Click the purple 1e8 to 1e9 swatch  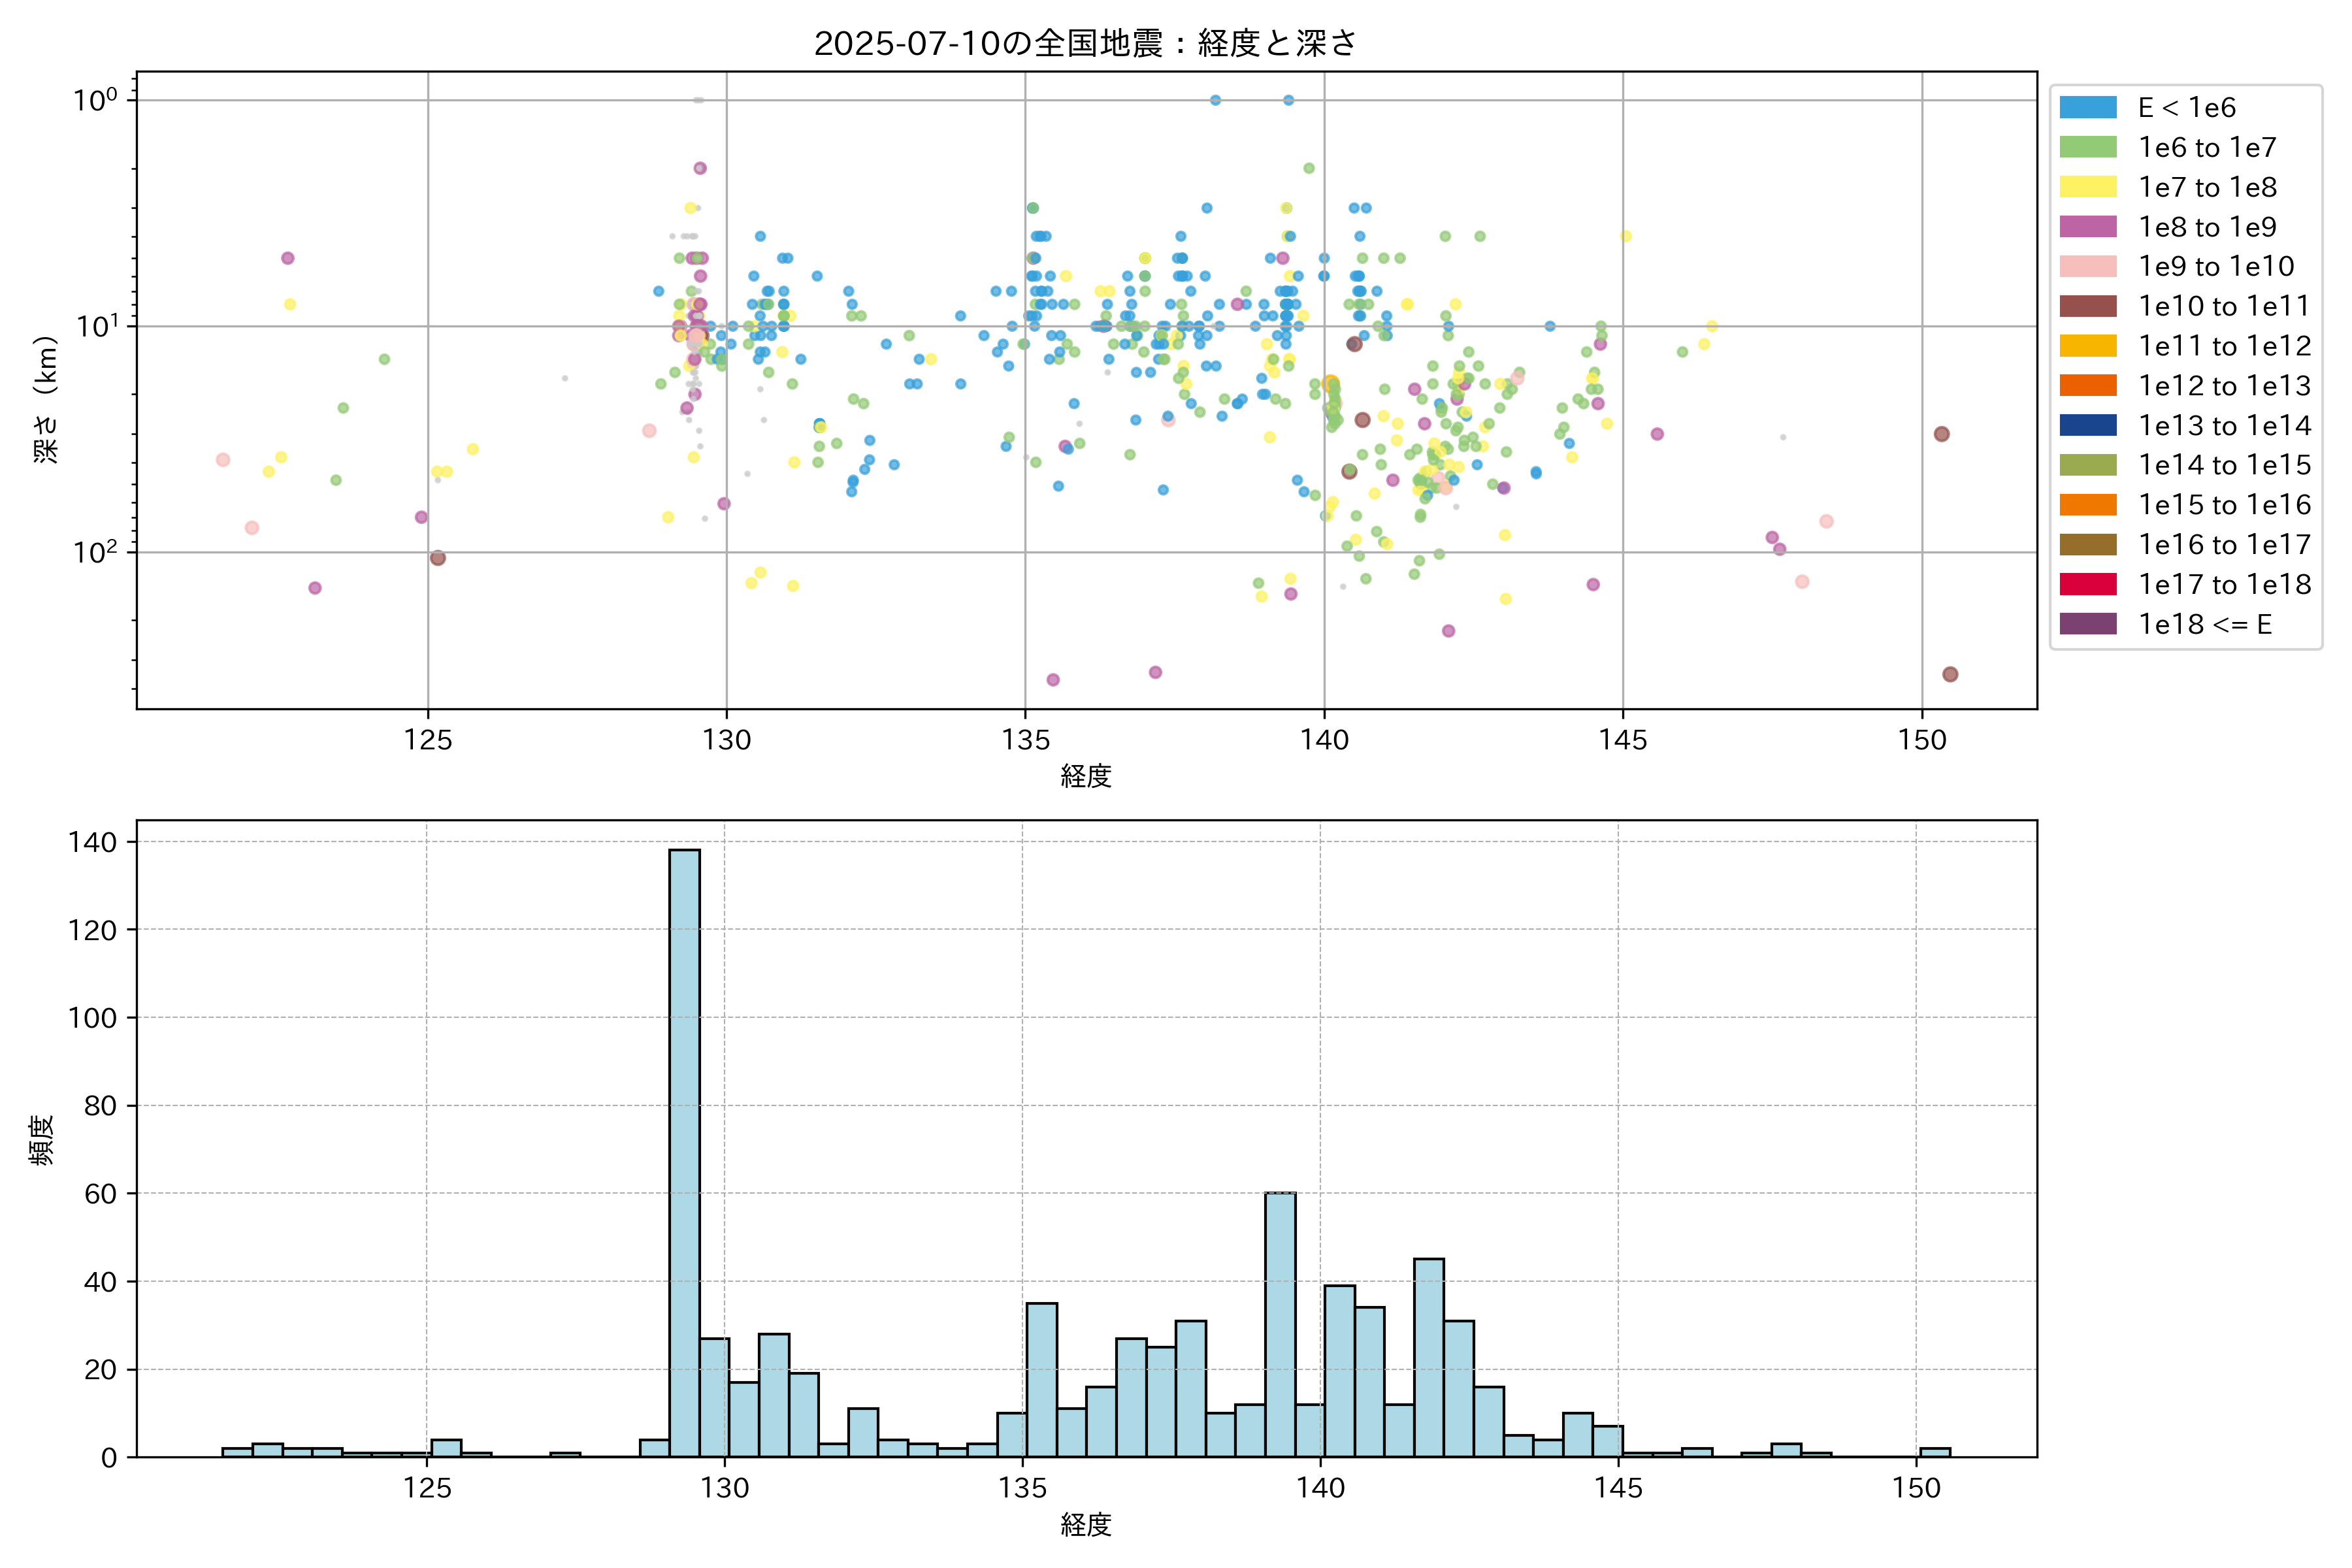2087,227
